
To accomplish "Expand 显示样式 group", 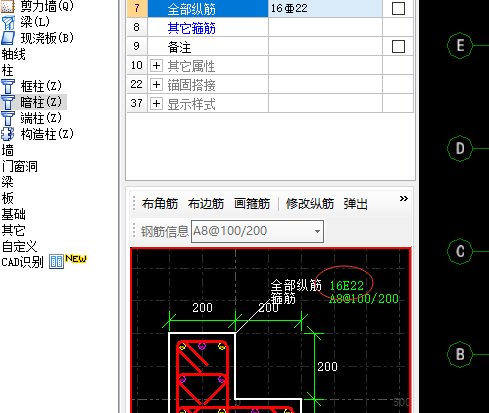I will pyautogui.click(x=156, y=104).
